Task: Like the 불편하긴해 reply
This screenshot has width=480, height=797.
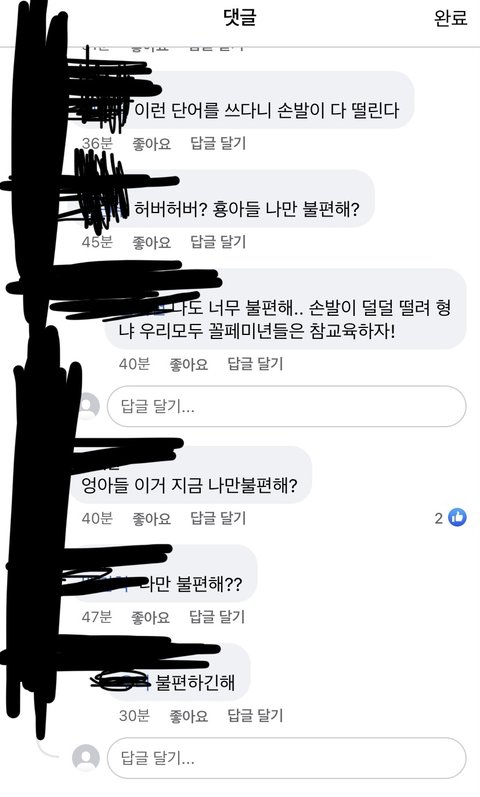Action: 189,716
